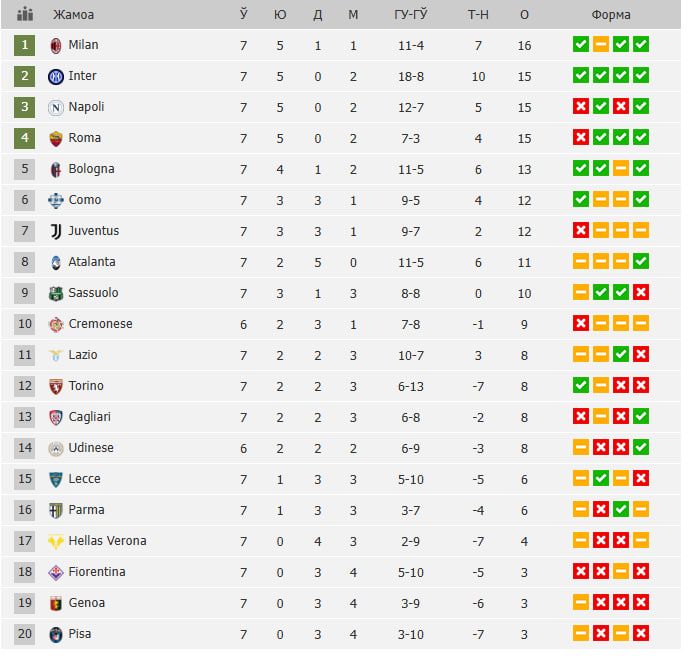Click the Т-Н goal difference header
The width and height of the screenshot is (693, 660).
[x=478, y=14]
